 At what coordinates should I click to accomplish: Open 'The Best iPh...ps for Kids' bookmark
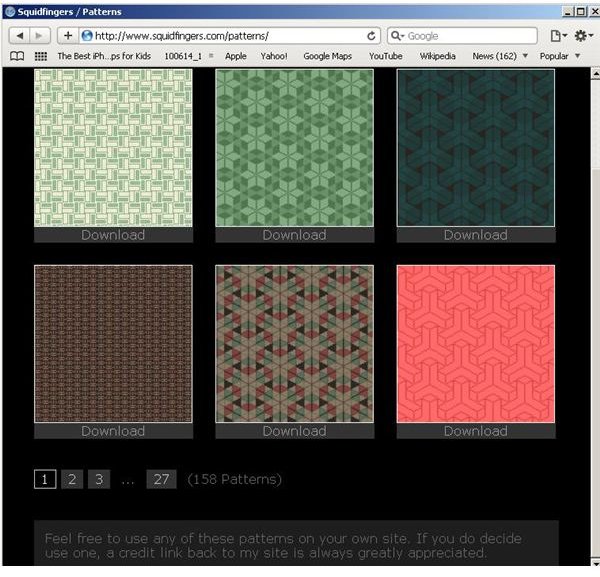[x=104, y=56]
